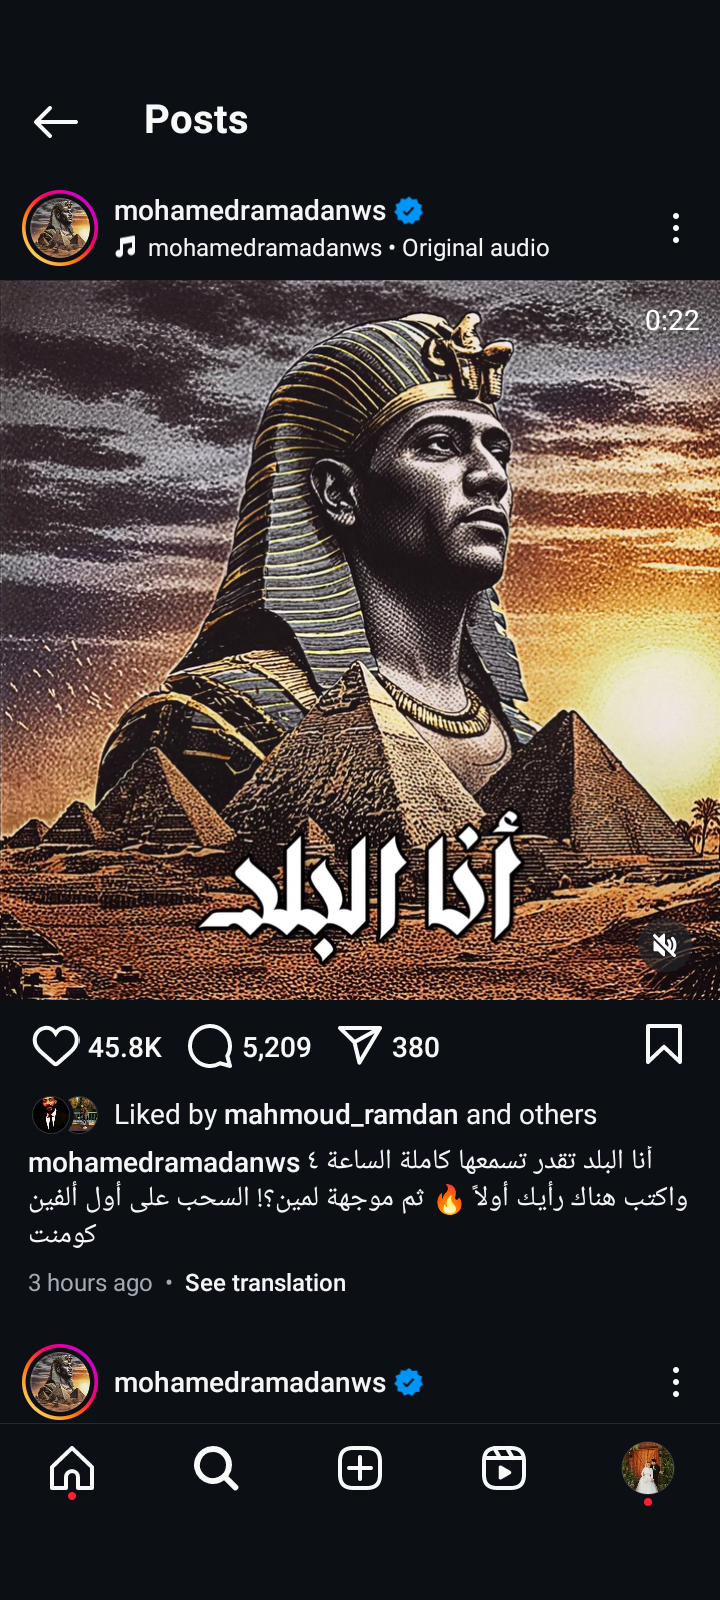Save the post using the bookmark icon
Screen dimensions: 720x1600
[x=664, y=1045]
